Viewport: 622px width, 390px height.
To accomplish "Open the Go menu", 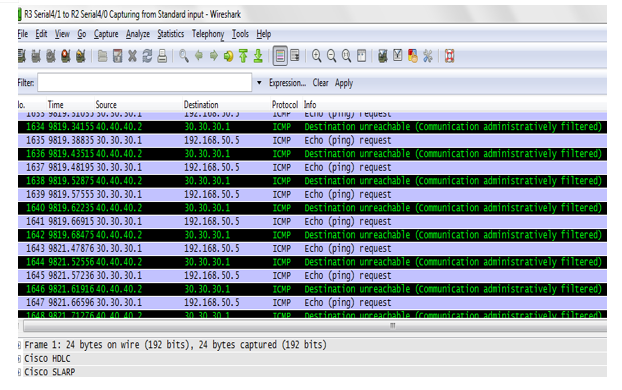I will pos(82,34).
